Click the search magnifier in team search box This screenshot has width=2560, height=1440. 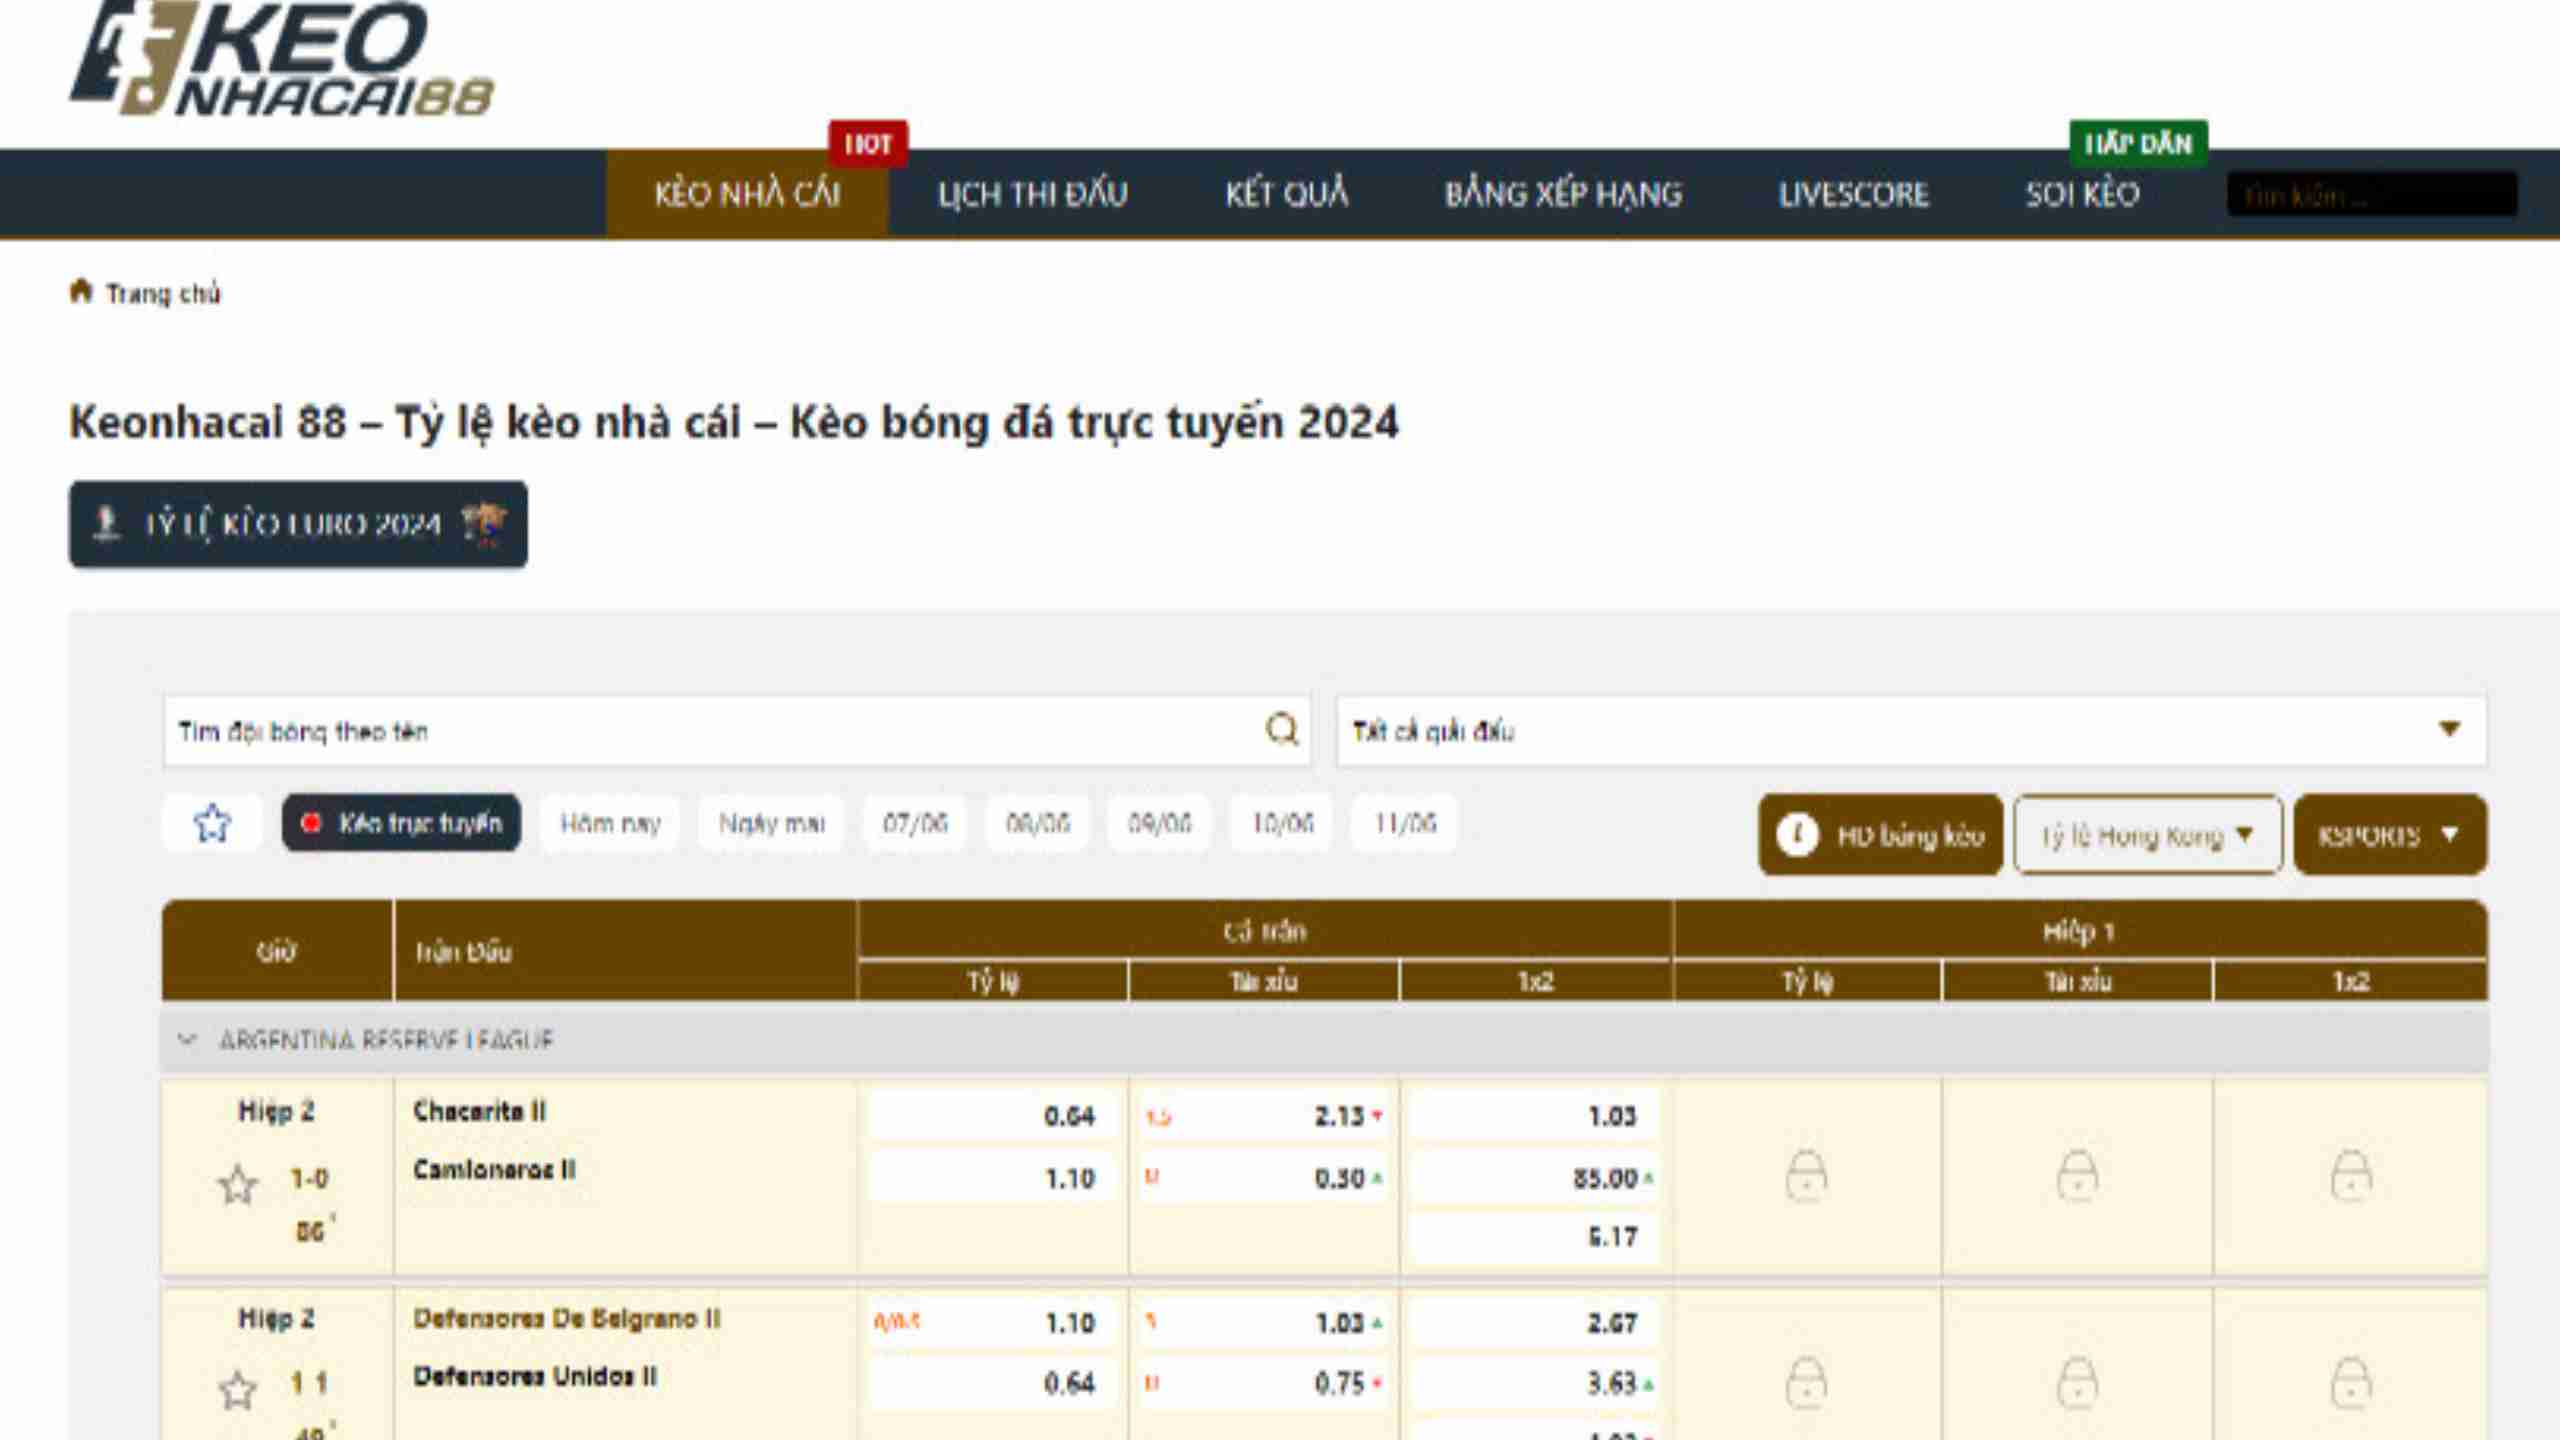1282,730
